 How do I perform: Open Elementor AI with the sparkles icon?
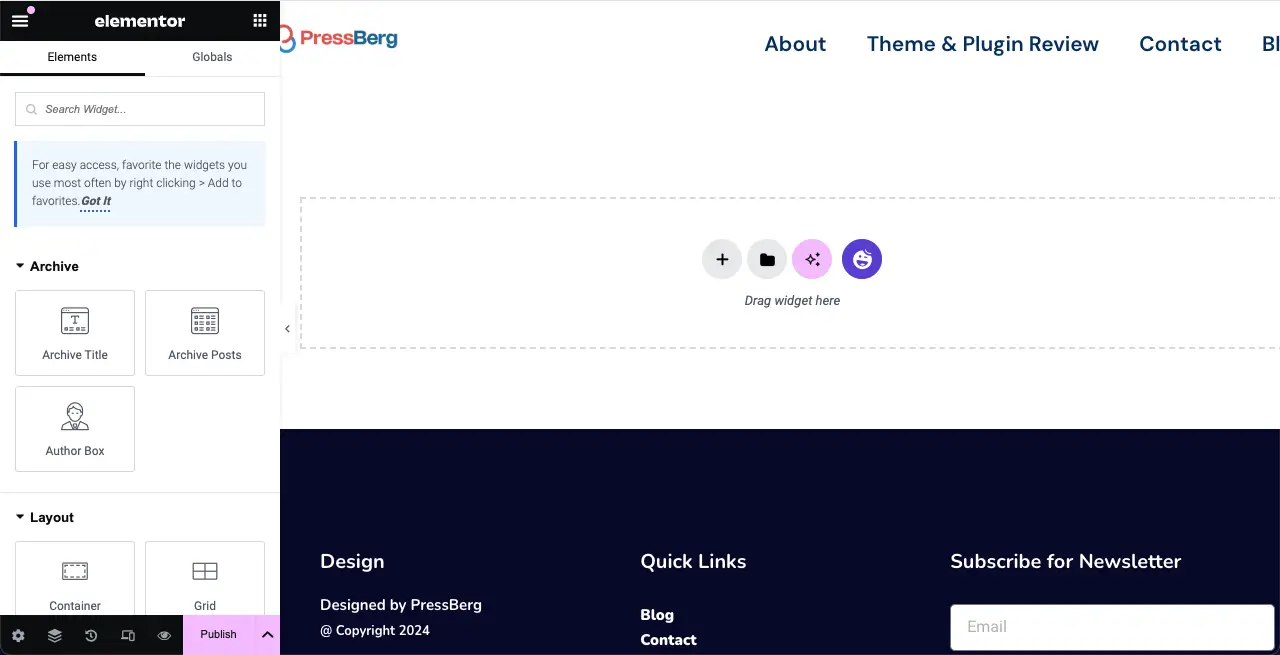pos(812,259)
